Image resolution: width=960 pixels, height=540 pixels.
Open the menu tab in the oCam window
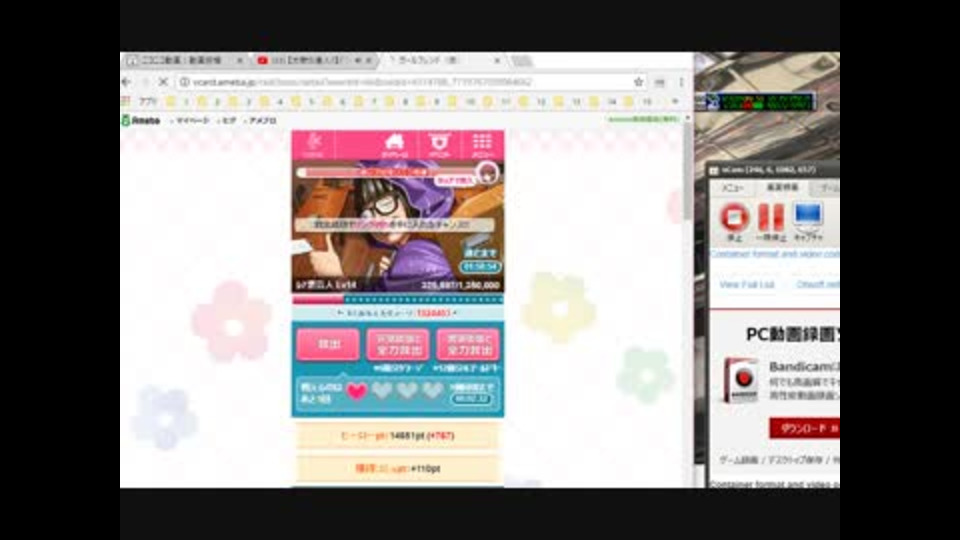(732, 188)
